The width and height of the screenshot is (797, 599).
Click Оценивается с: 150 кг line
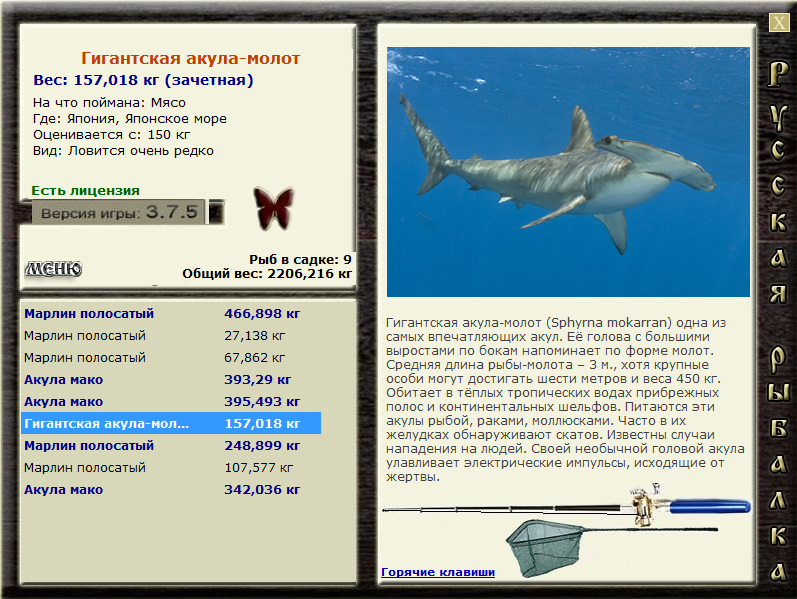pos(111,135)
